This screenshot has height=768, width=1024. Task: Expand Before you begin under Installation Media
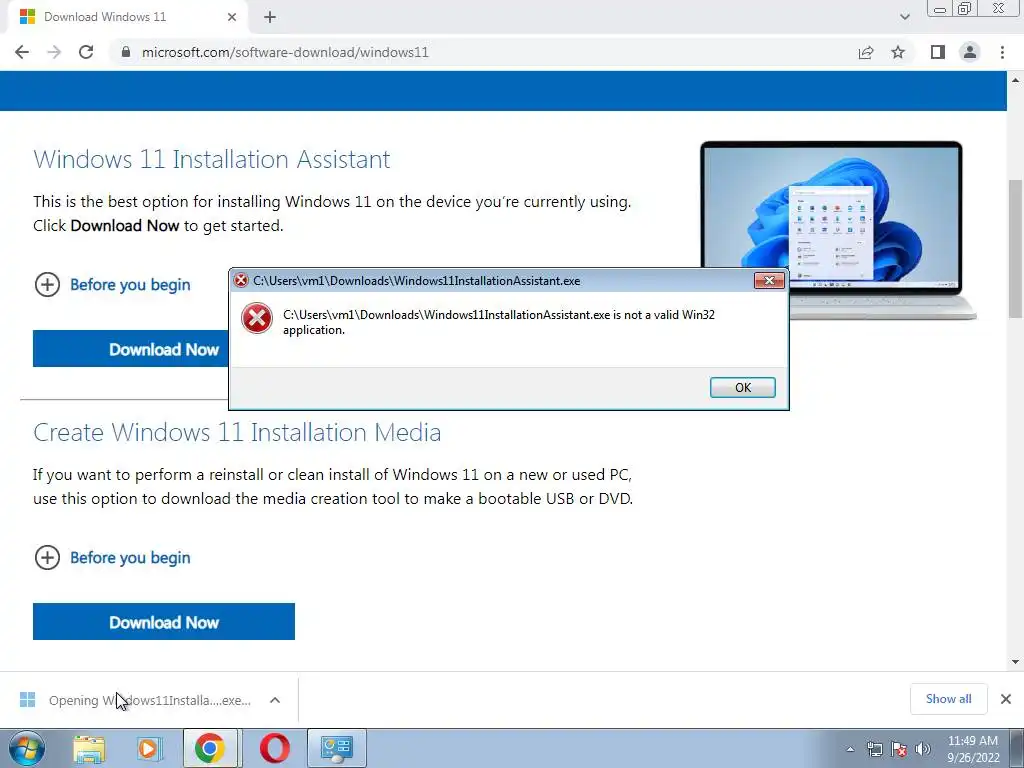point(112,558)
